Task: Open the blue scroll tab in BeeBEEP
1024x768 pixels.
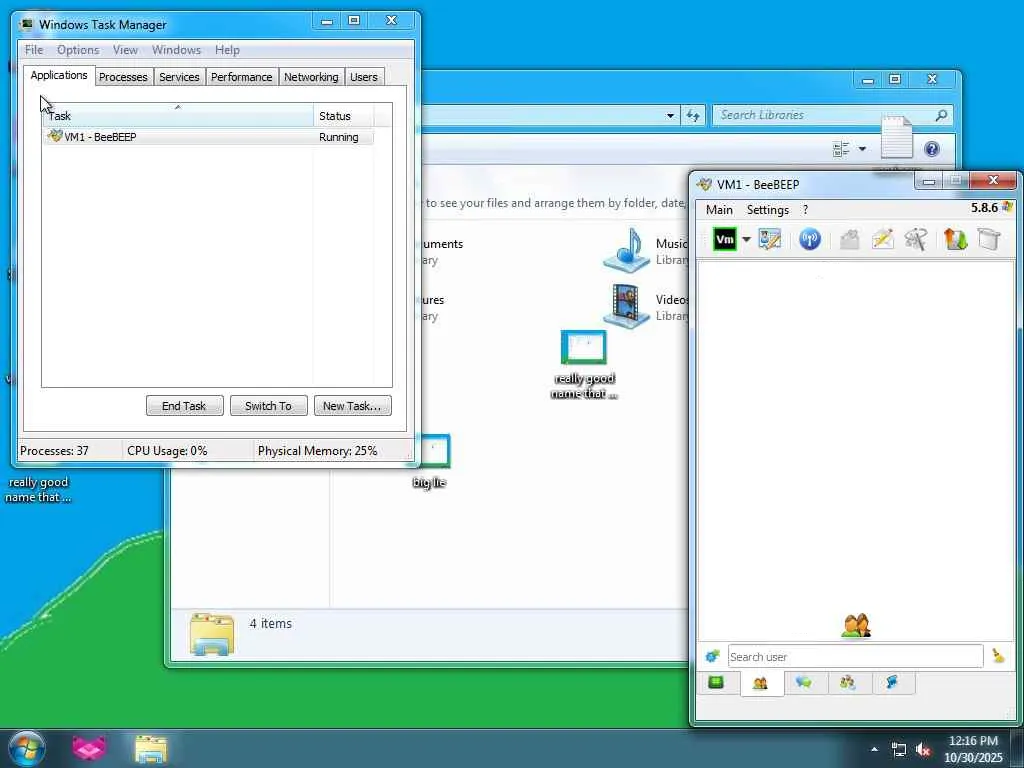Action: 892,683
